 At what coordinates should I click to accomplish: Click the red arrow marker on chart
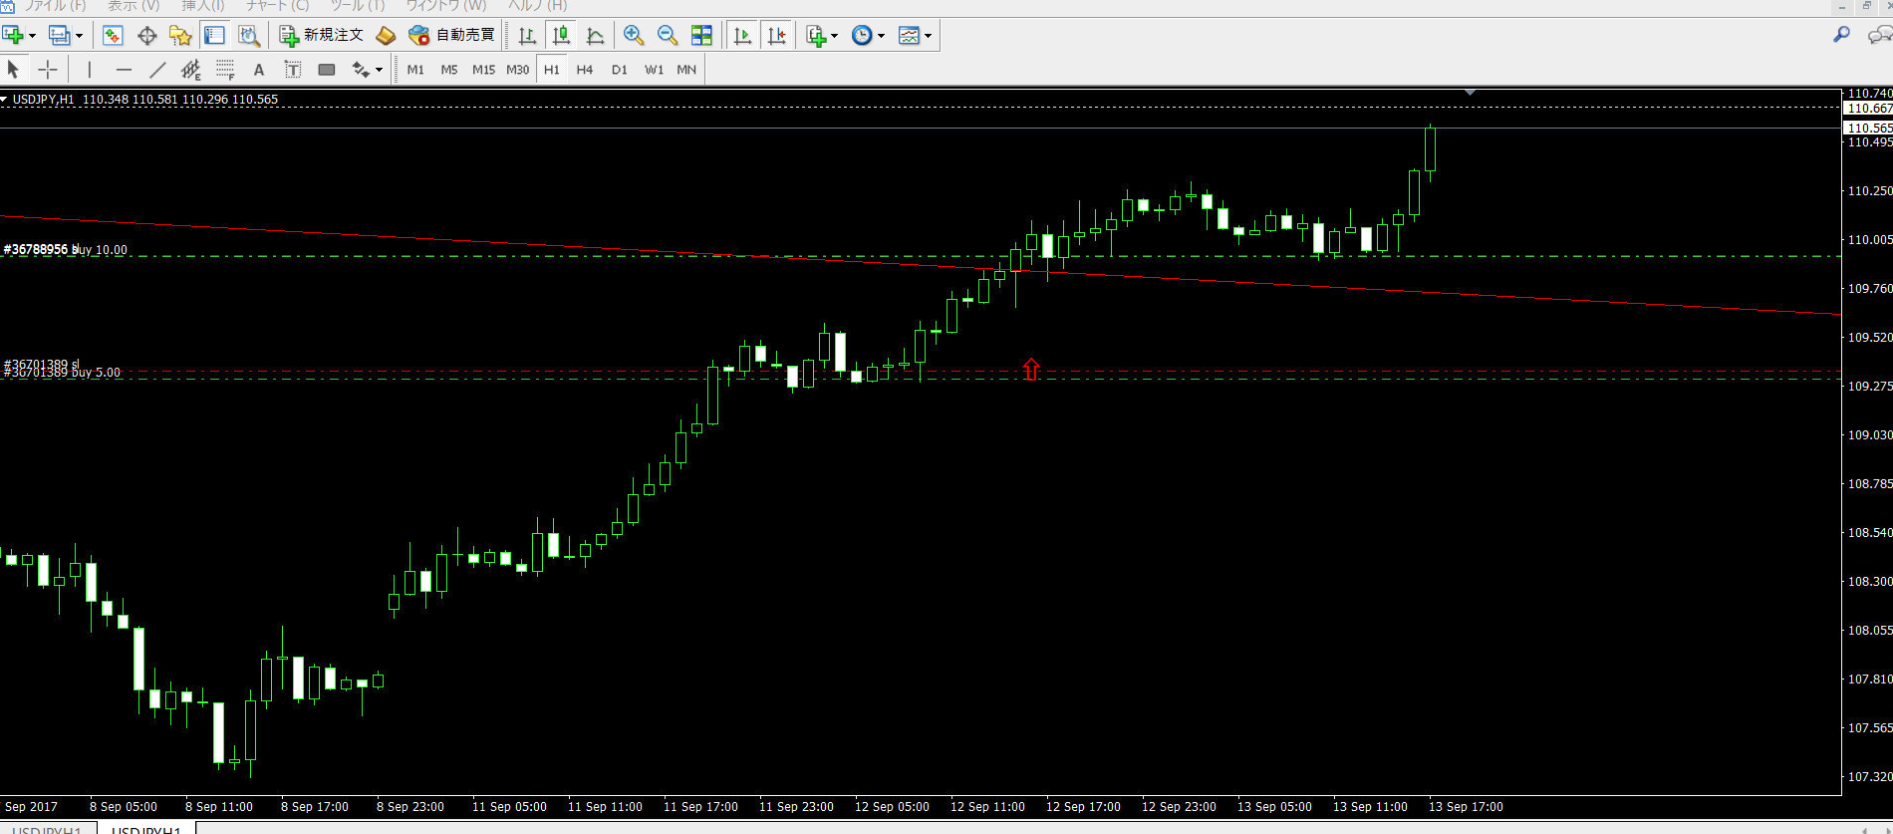(1031, 369)
